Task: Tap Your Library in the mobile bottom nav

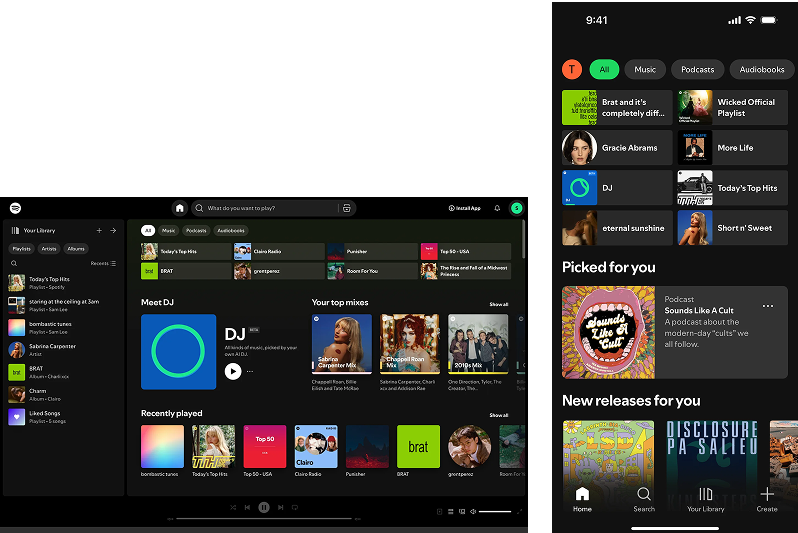Action: coord(705,499)
